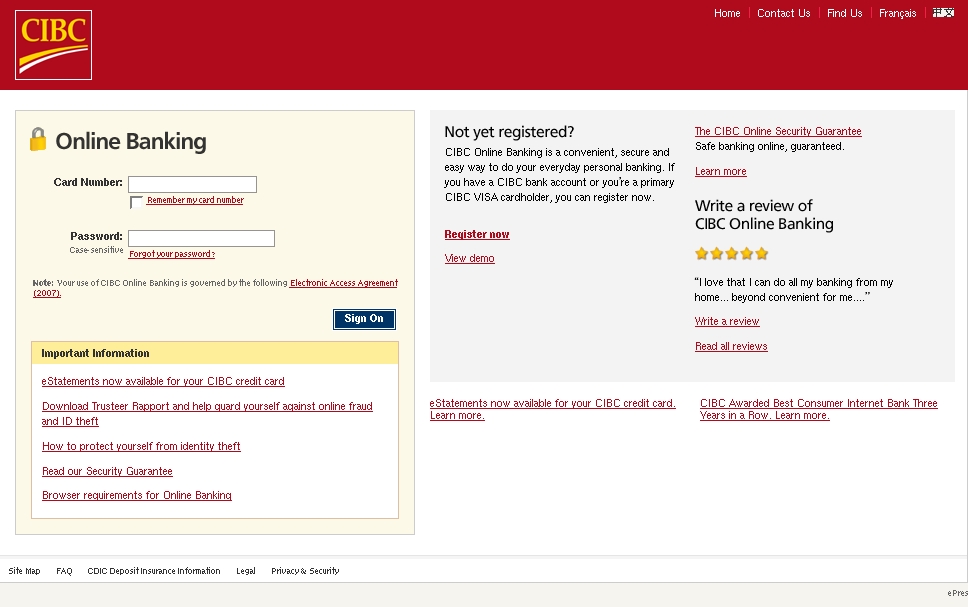
Task: Click the CIBC logo
Action: pyautogui.click(x=53, y=45)
